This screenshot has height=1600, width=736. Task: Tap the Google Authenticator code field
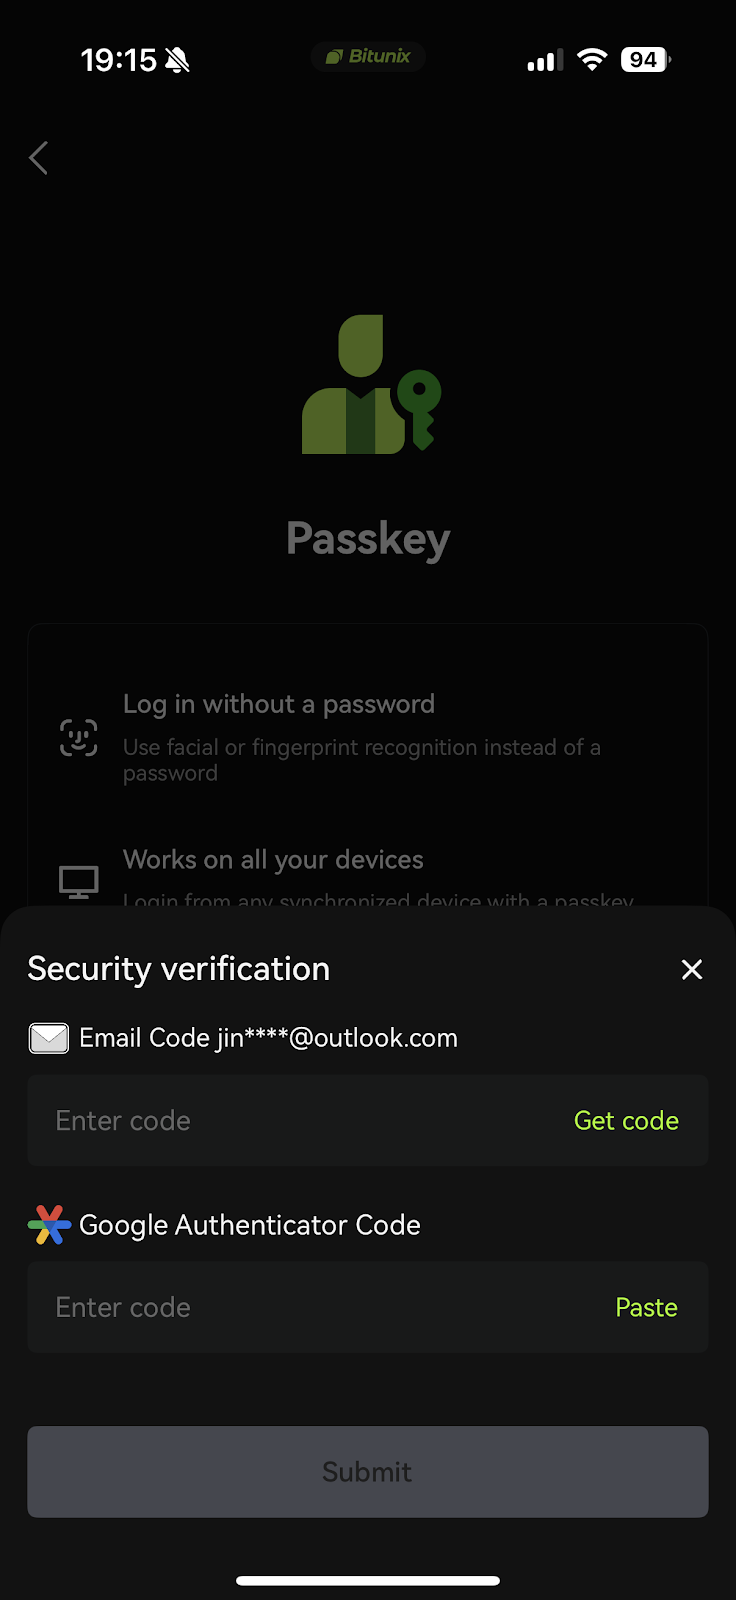click(x=250, y=1307)
